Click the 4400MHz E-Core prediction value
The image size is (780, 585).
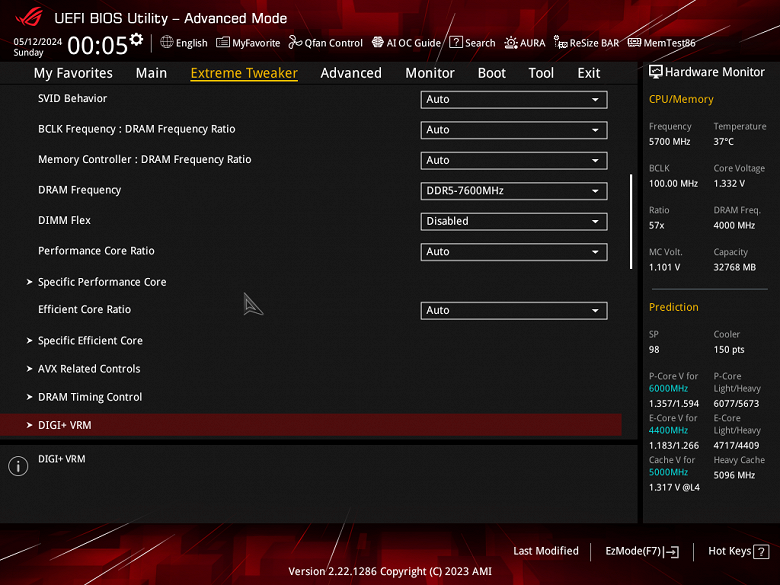point(668,430)
